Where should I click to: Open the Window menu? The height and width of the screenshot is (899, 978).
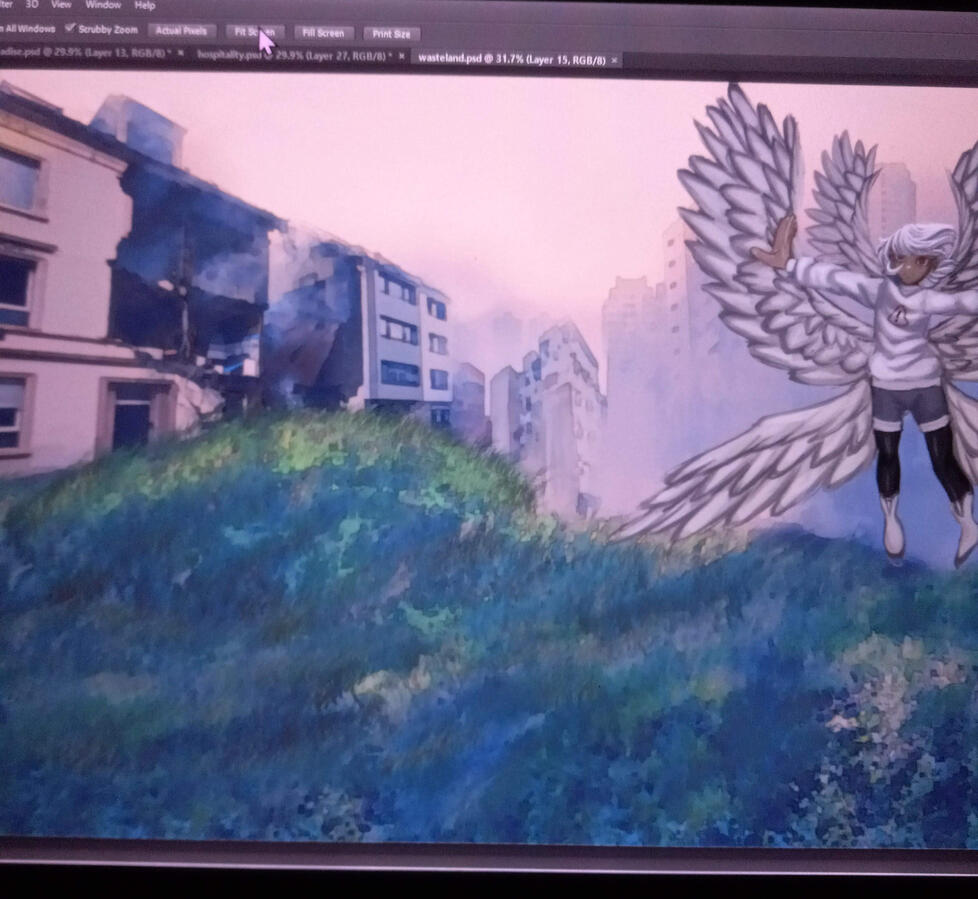(x=103, y=5)
